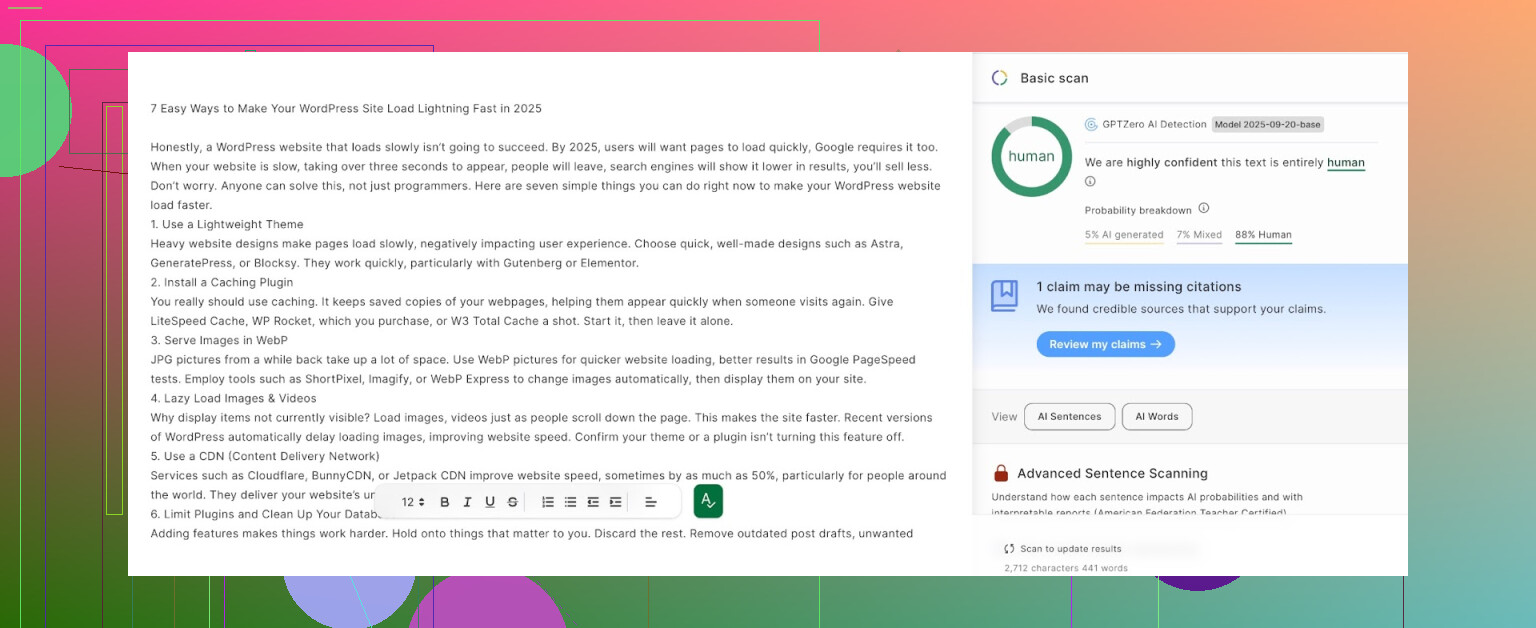Change the font size 12 stepper

point(413,502)
